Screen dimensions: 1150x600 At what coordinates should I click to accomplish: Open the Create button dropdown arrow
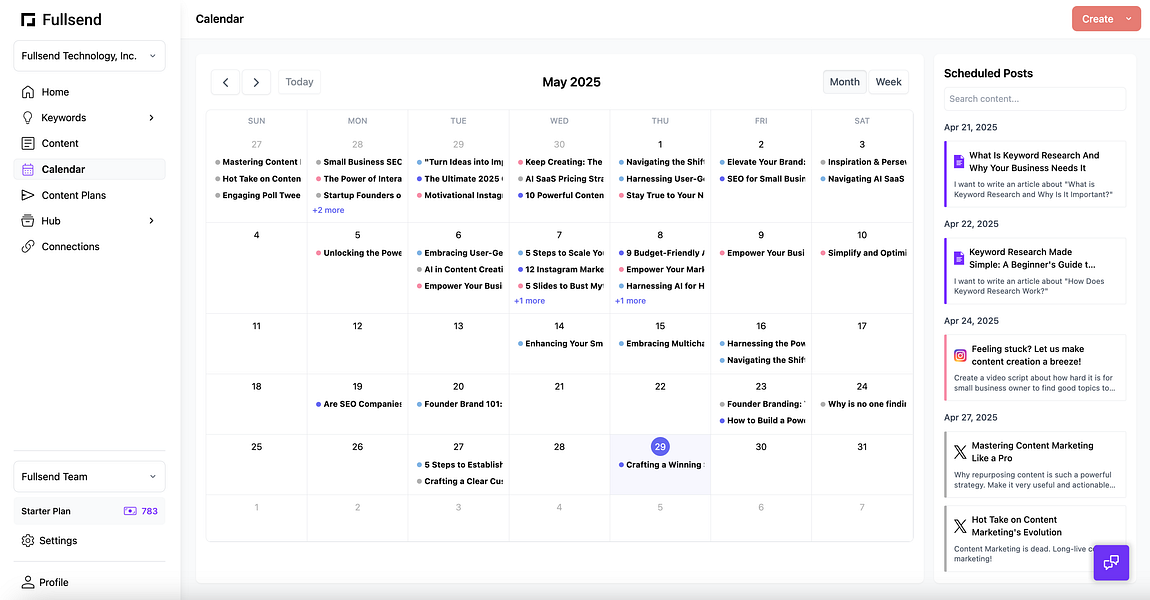point(1128,19)
